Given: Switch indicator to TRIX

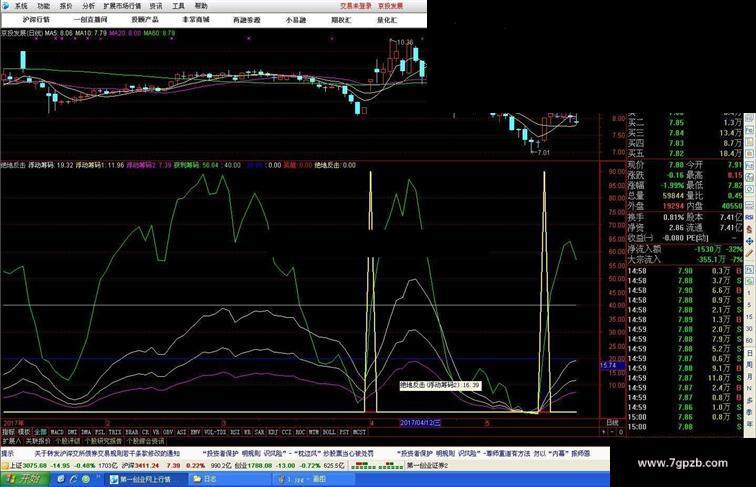Looking at the screenshot, I should coord(115,432).
